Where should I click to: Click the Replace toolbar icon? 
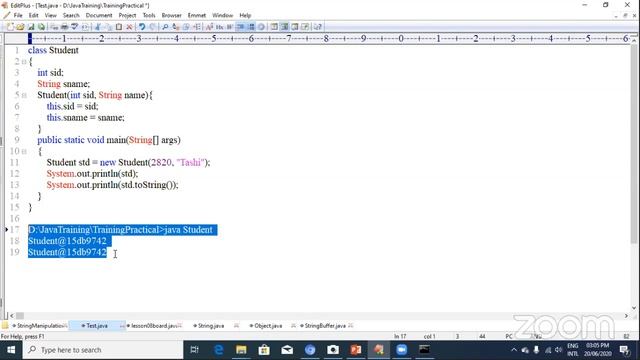point(176,27)
